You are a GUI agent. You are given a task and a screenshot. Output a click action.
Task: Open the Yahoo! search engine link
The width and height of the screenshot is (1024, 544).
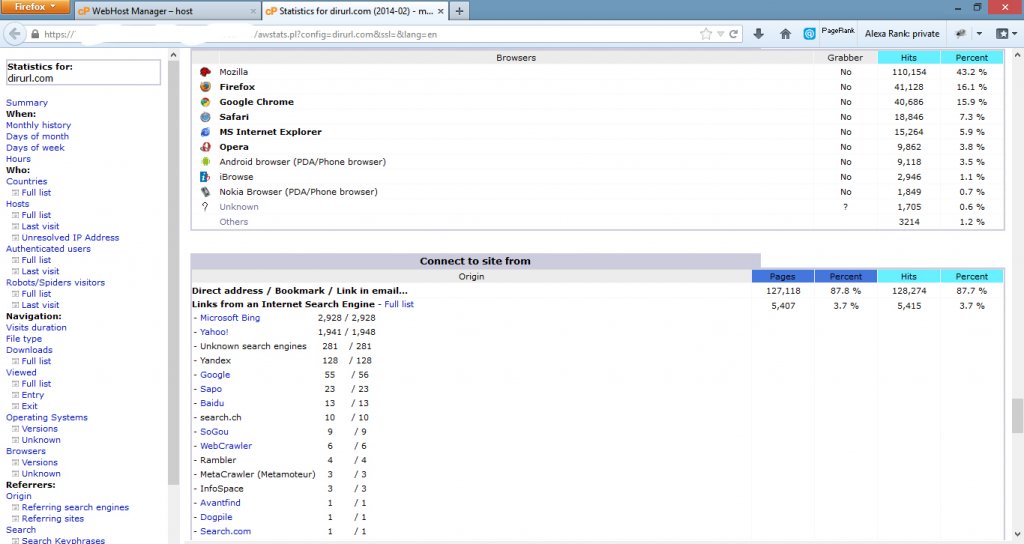point(214,332)
